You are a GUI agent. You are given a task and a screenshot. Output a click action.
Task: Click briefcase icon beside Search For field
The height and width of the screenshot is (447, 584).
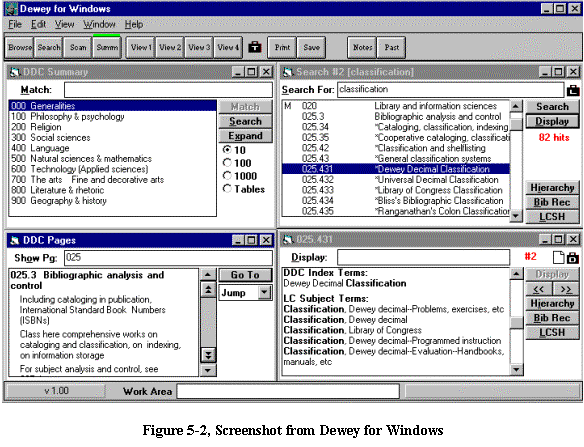[573, 90]
